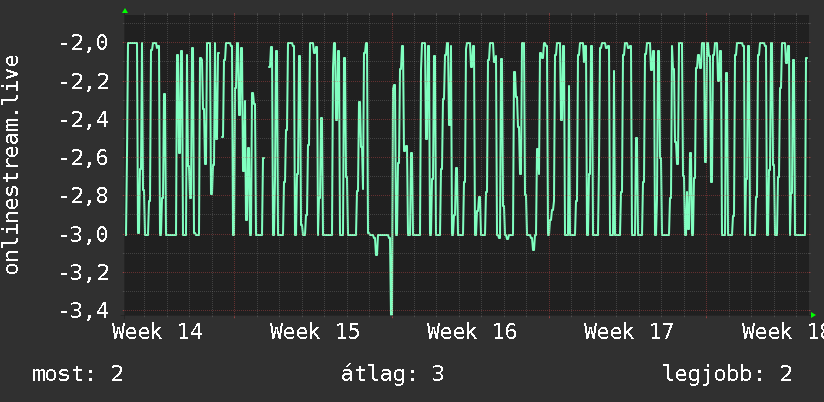Click the -2,2 y-axis value

[x=83, y=81]
